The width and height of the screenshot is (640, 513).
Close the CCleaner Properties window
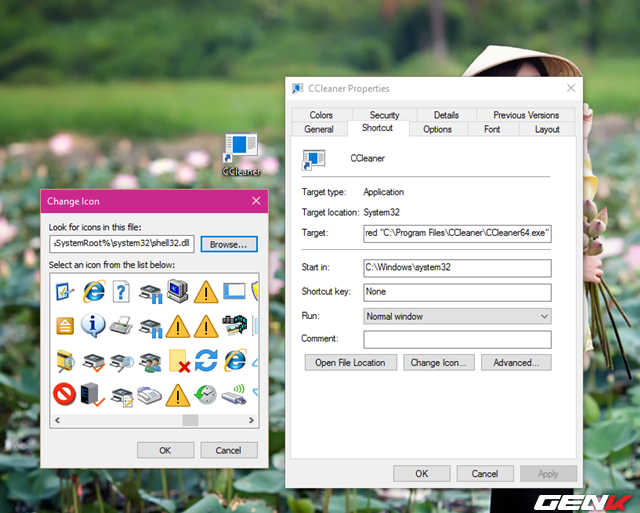click(571, 88)
